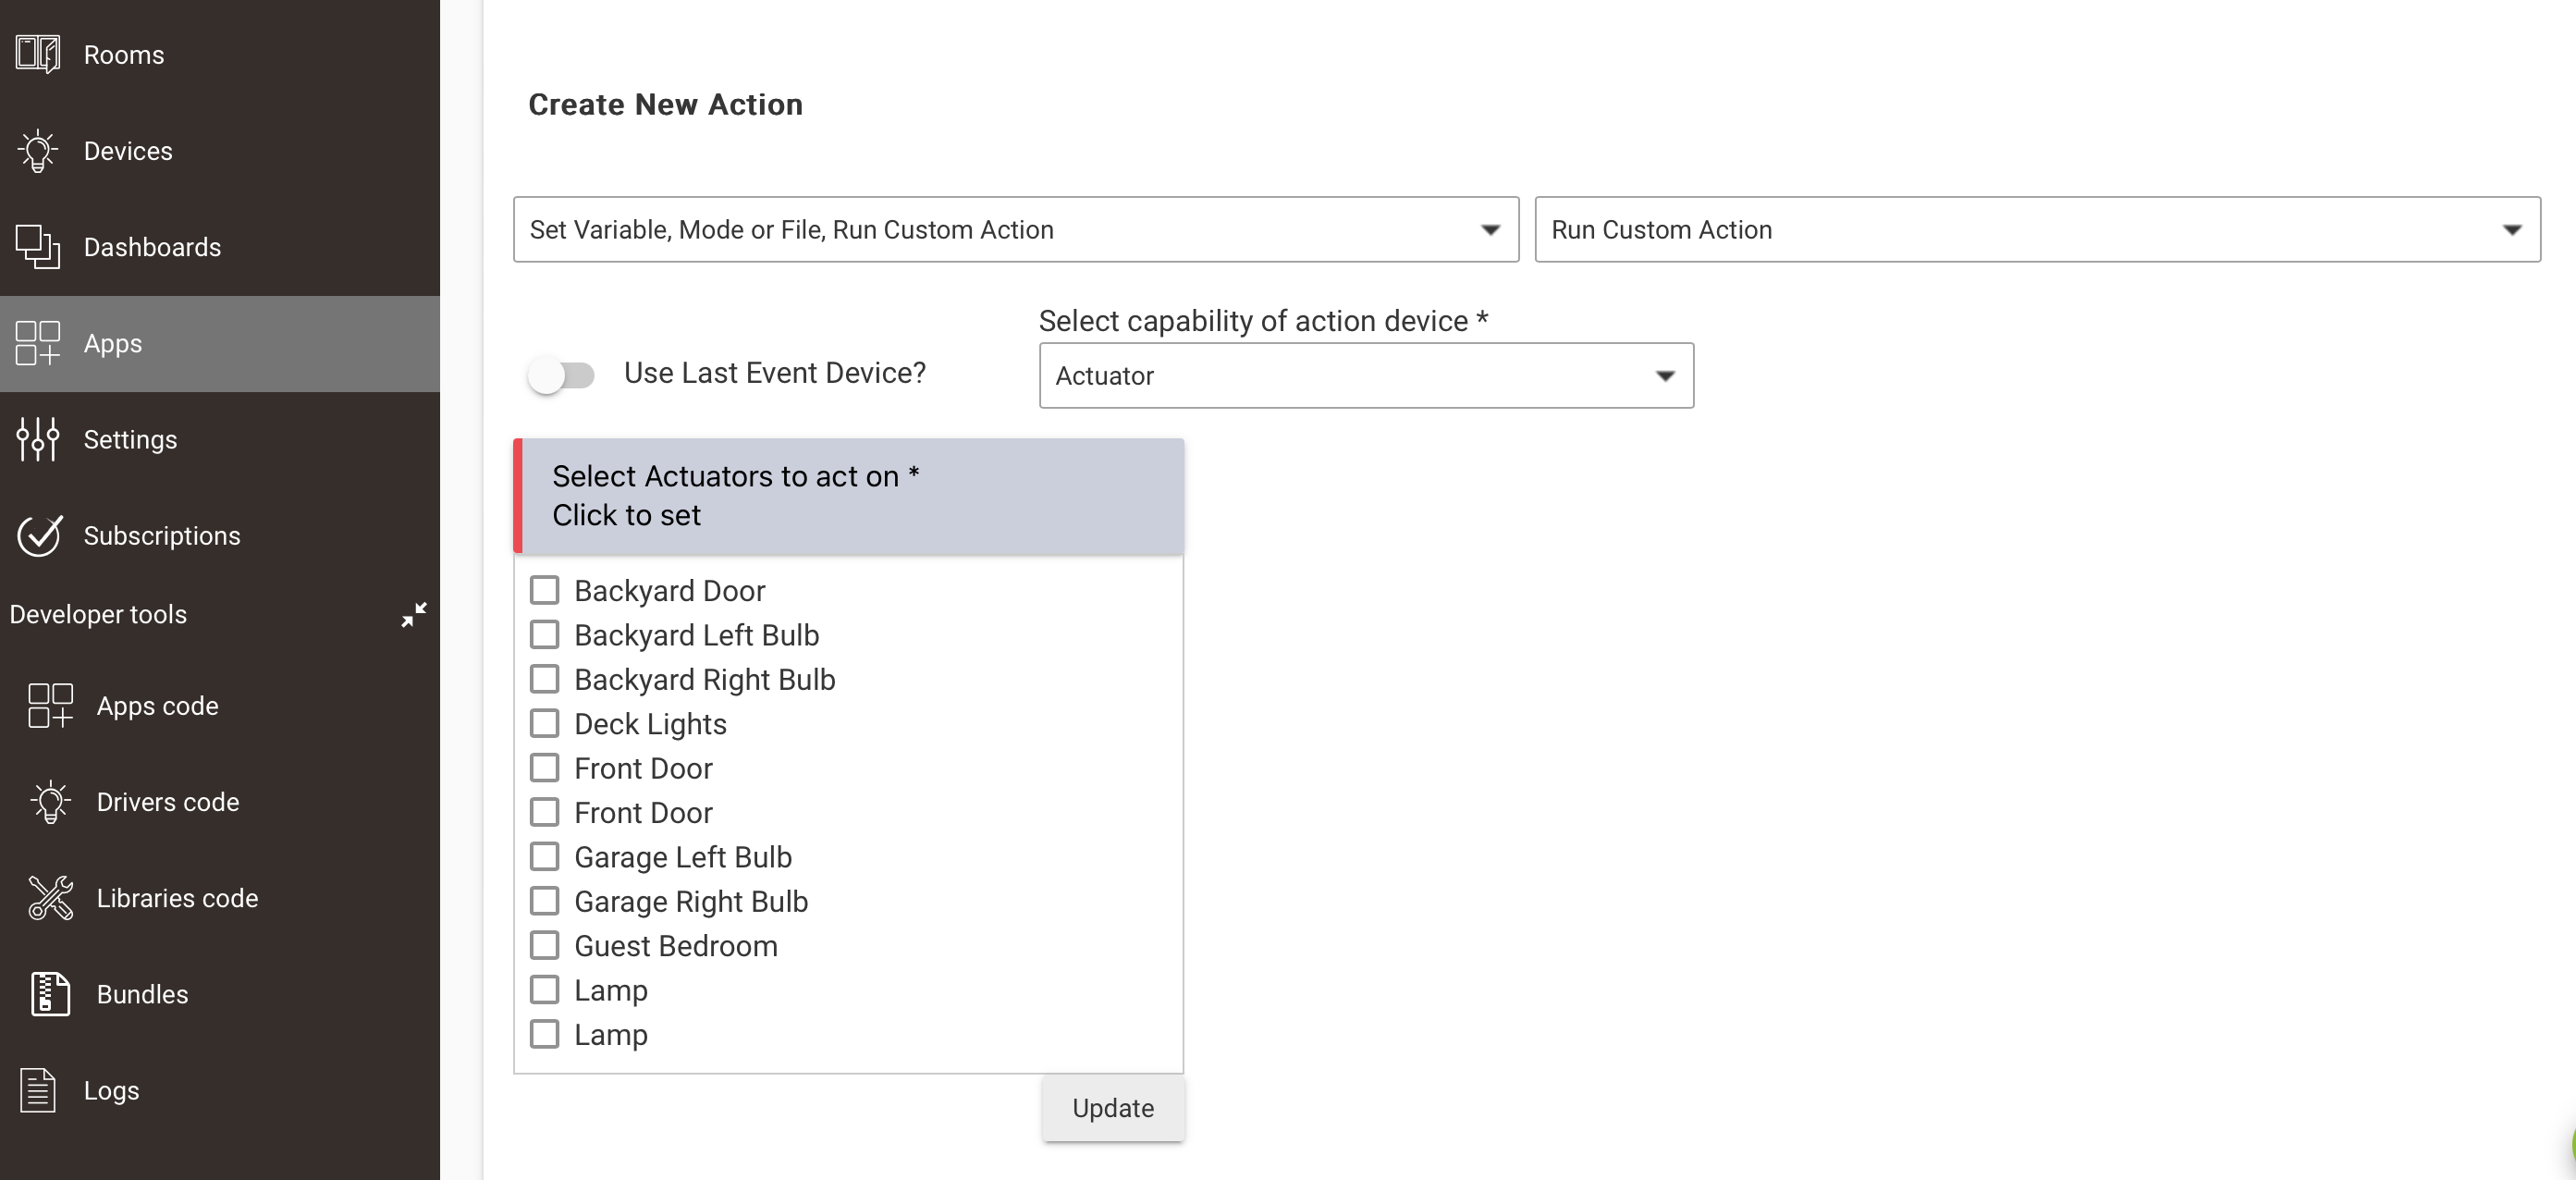Open the Rooms menu item
Screen dimensions: 2576x1180
click(220, 54)
